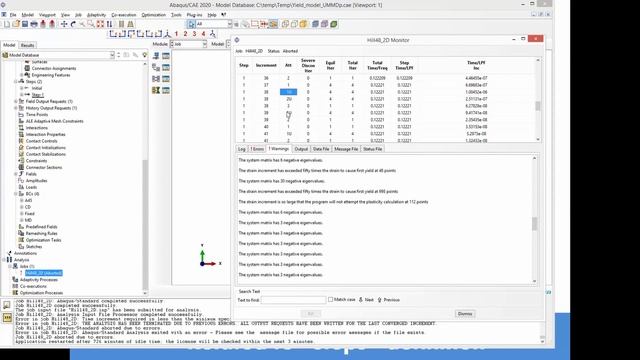Click the Previous search button
The image size is (640, 360).
click(389, 300)
